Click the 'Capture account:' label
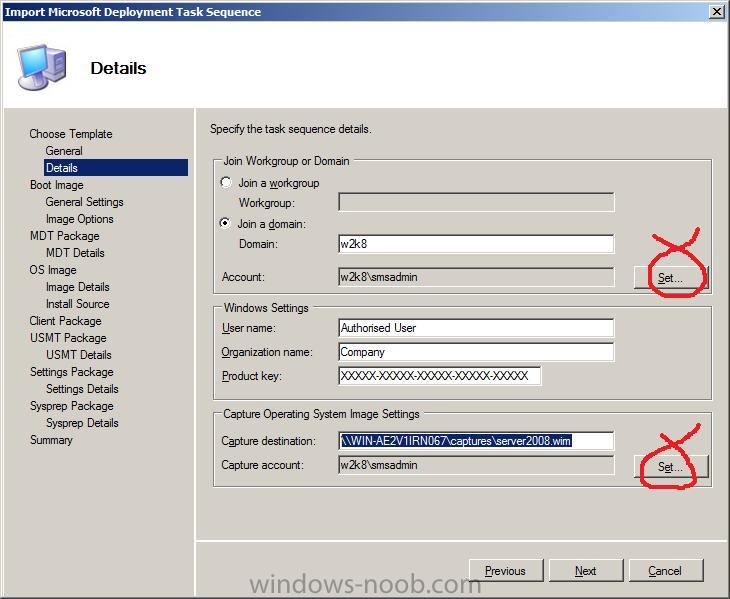This screenshot has height=599, width=730. tap(263, 465)
